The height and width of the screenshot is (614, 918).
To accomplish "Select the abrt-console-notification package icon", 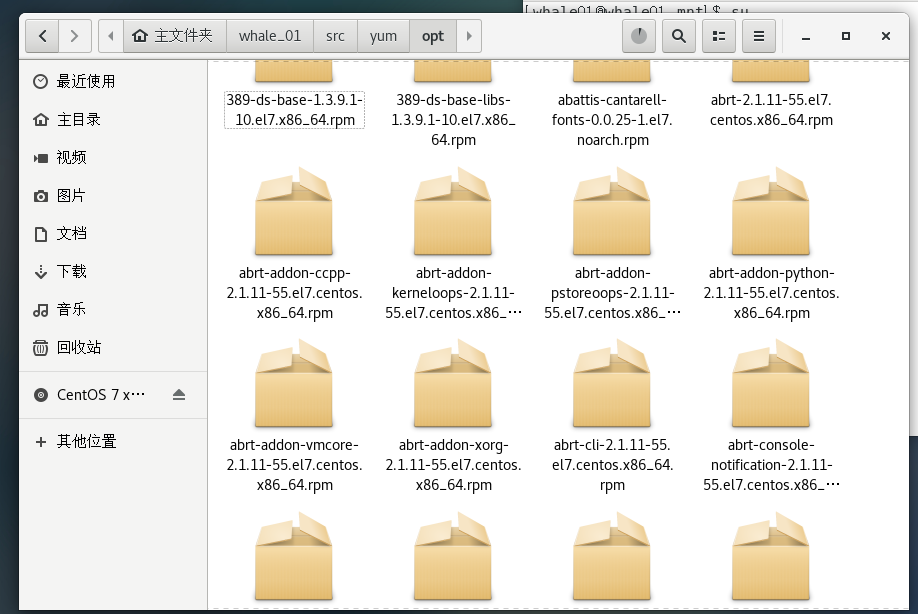I will coord(771,383).
